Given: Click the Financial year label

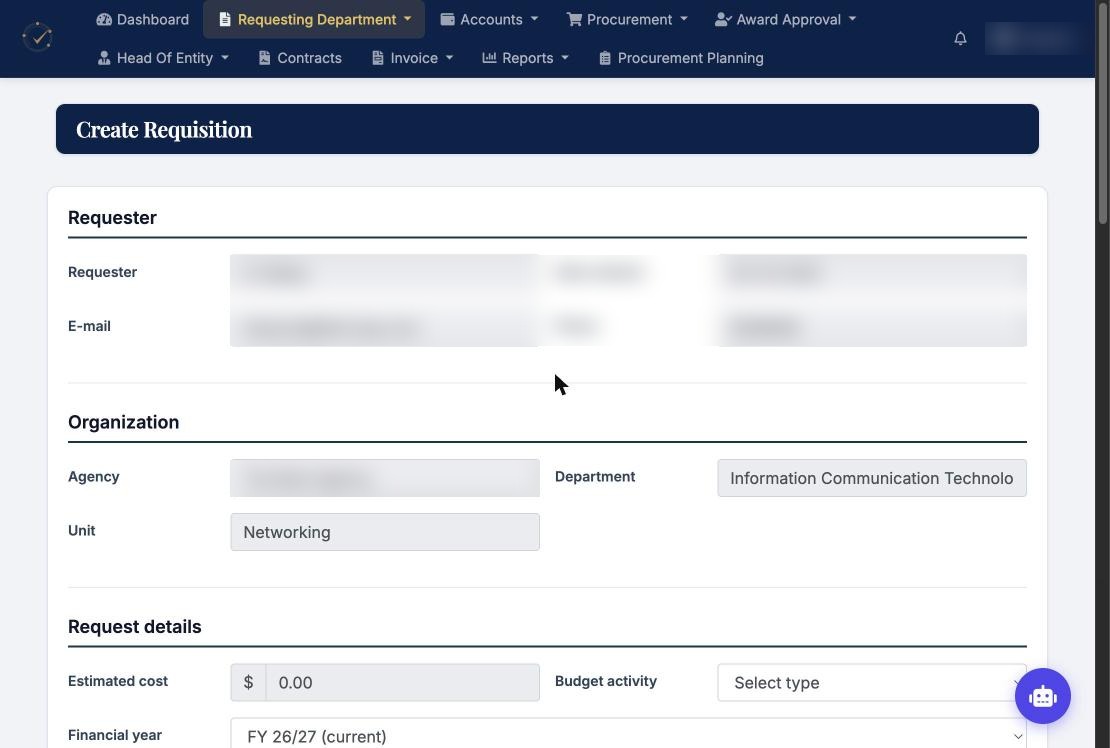Looking at the screenshot, I should (115, 735).
